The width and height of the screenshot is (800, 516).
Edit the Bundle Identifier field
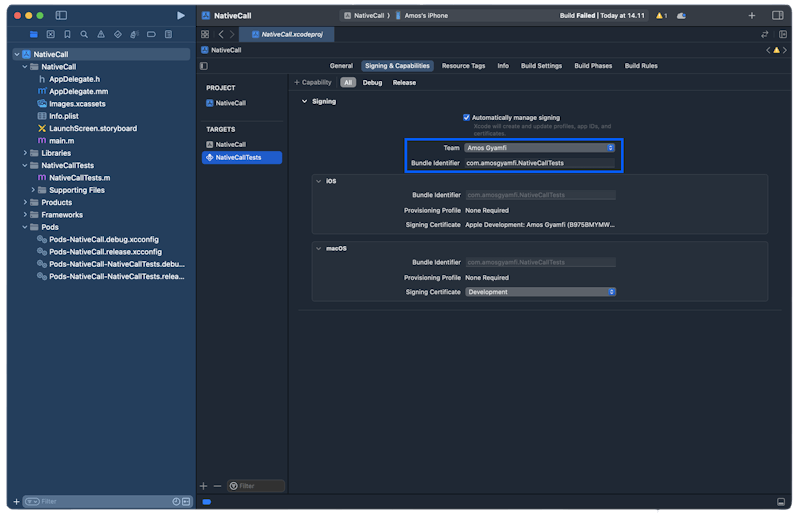tap(540, 163)
